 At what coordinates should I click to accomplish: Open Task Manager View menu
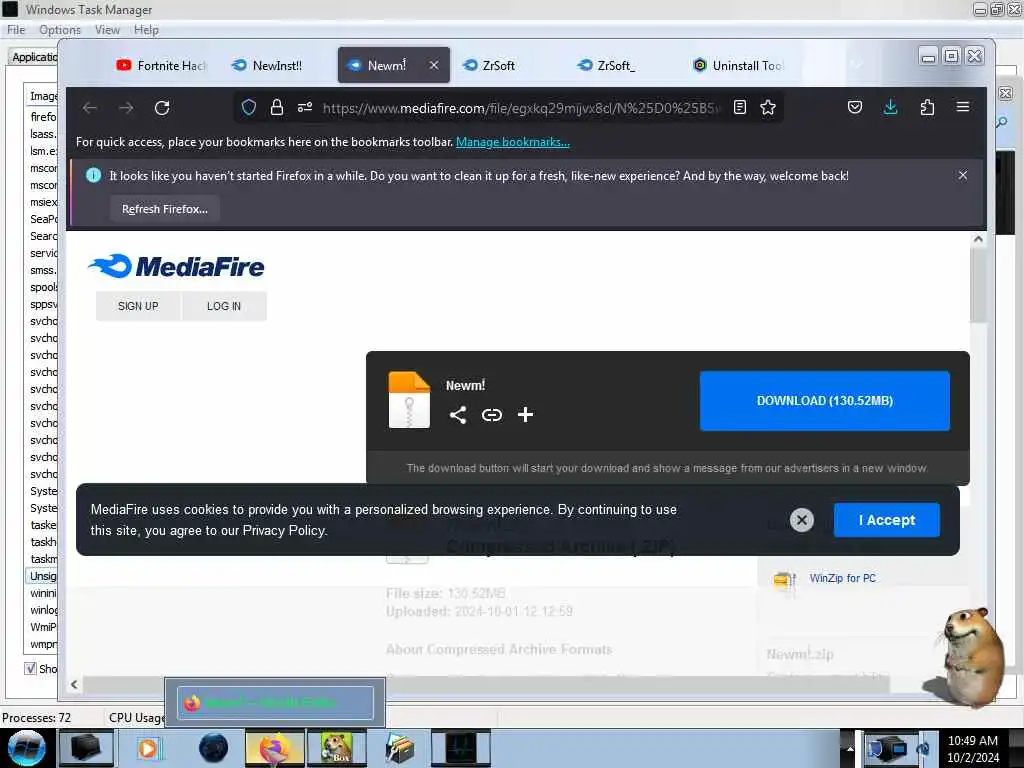tap(107, 30)
